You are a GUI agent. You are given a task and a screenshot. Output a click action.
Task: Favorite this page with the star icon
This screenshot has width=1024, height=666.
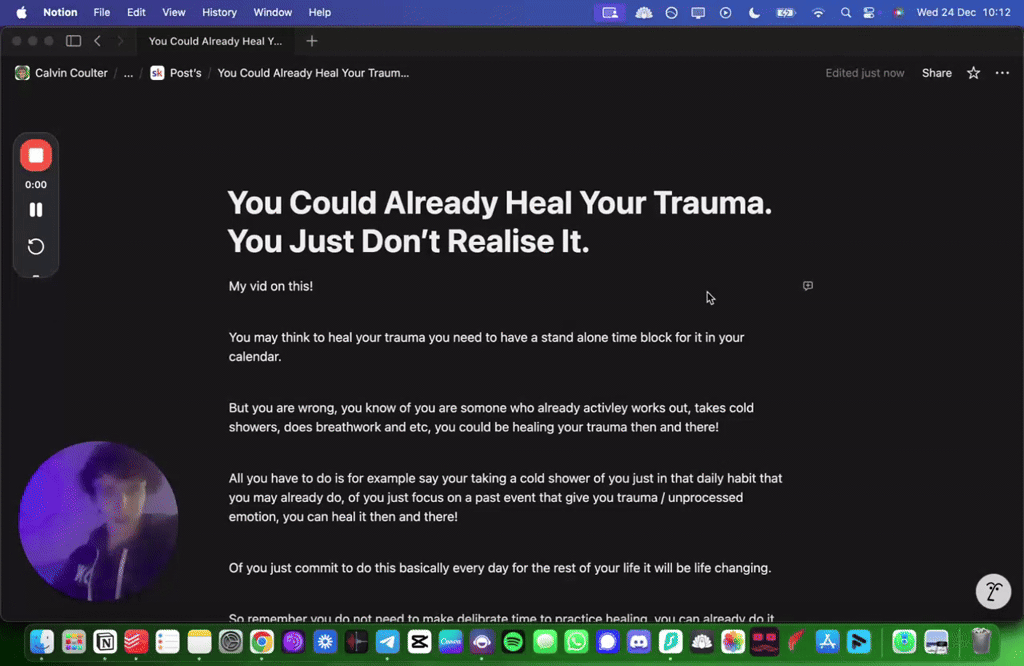[972, 72]
